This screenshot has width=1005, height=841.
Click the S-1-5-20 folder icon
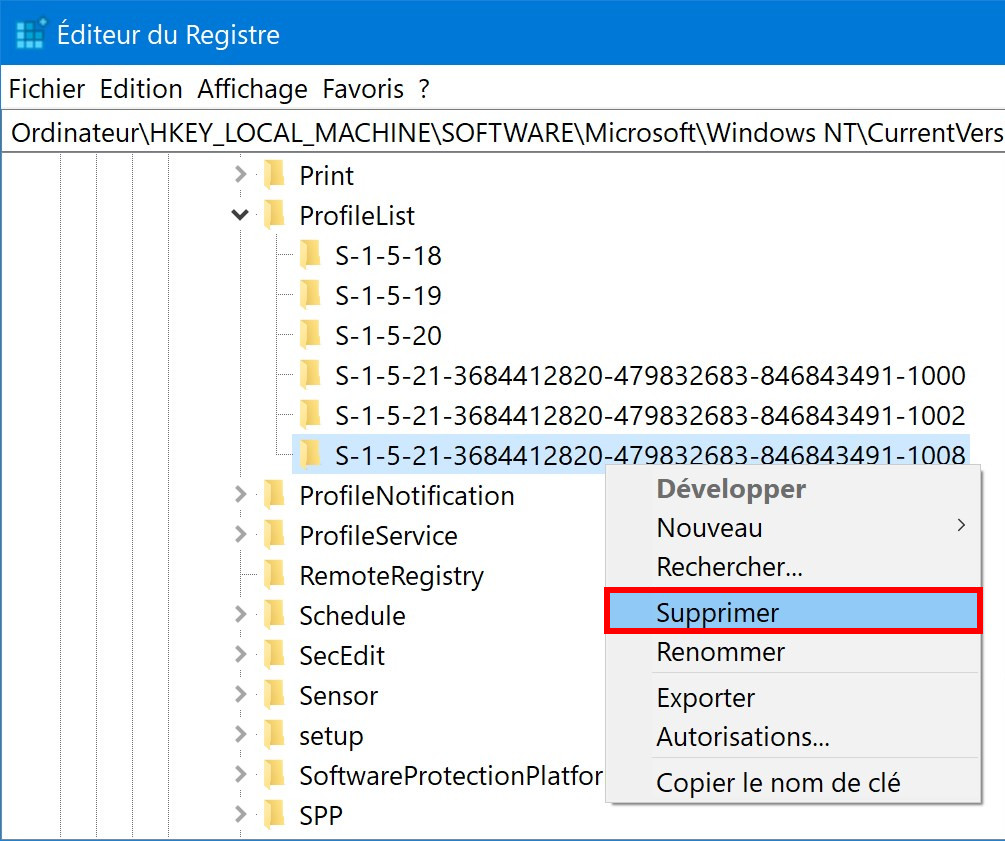[310, 335]
